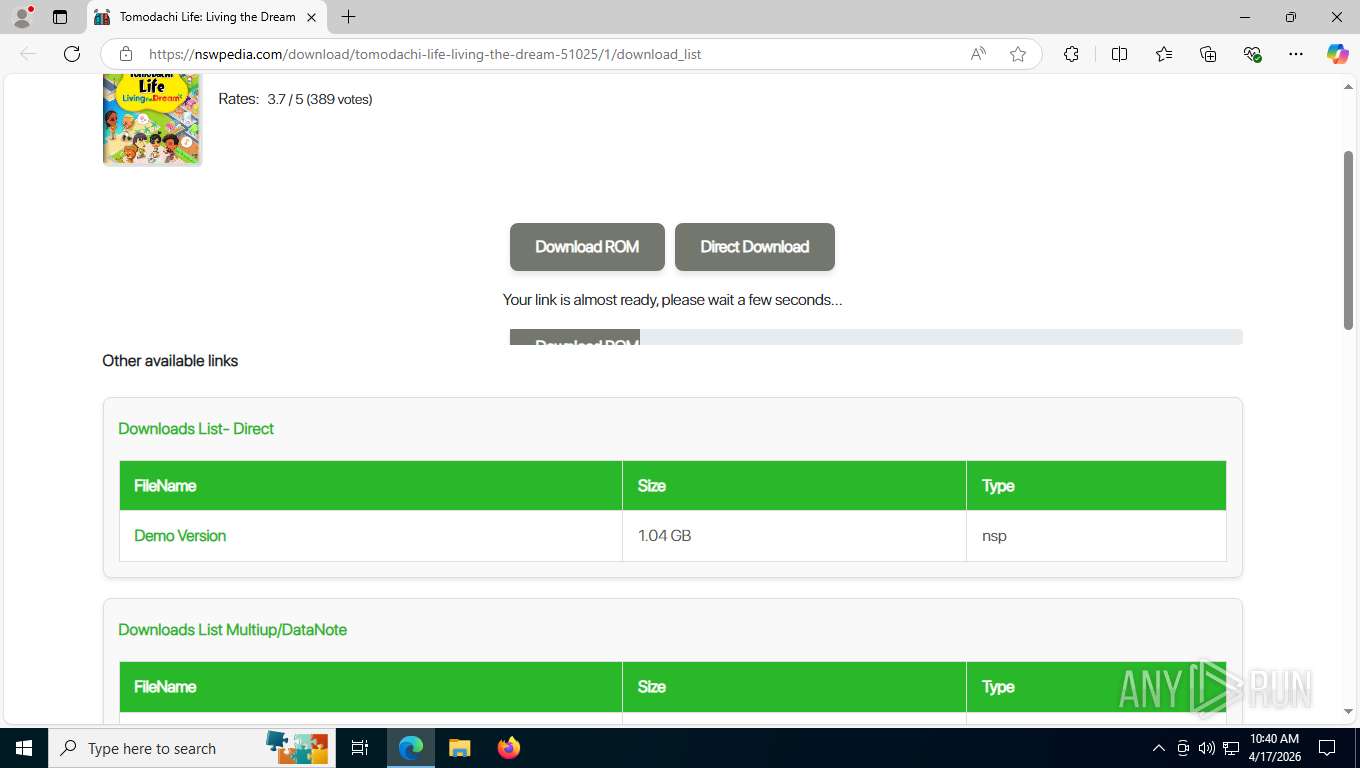Add this page to favorites
The height and width of the screenshot is (768, 1360).
1018,54
